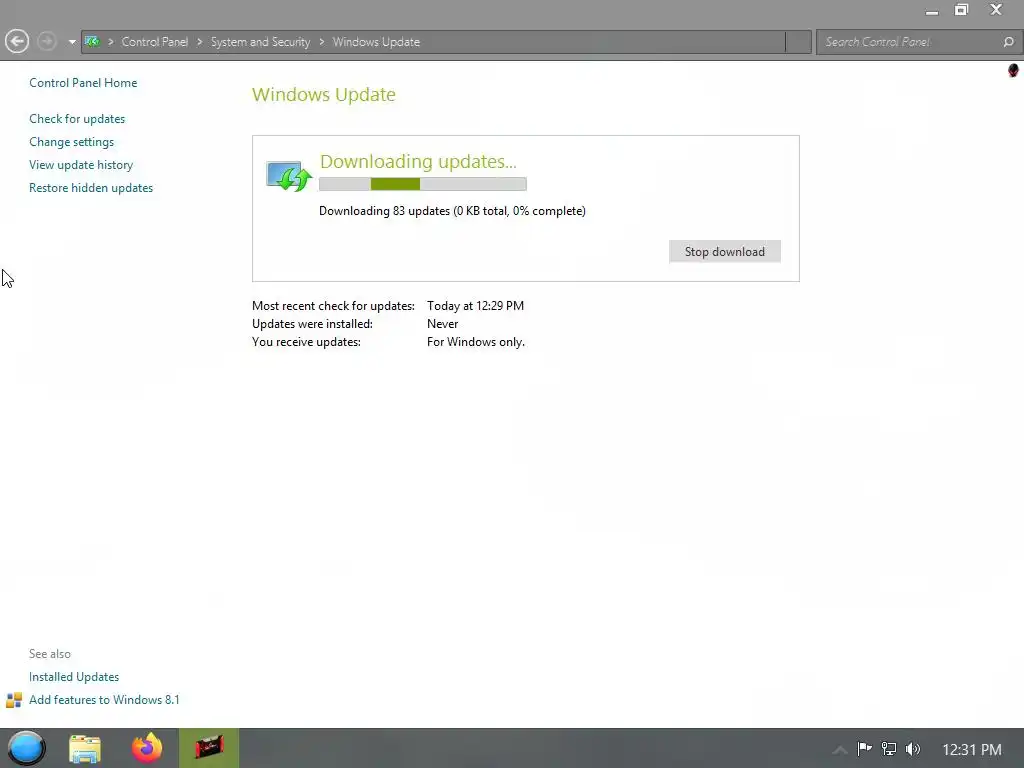Open Installed Updates link
The image size is (1024, 768).
pos(74,677)
